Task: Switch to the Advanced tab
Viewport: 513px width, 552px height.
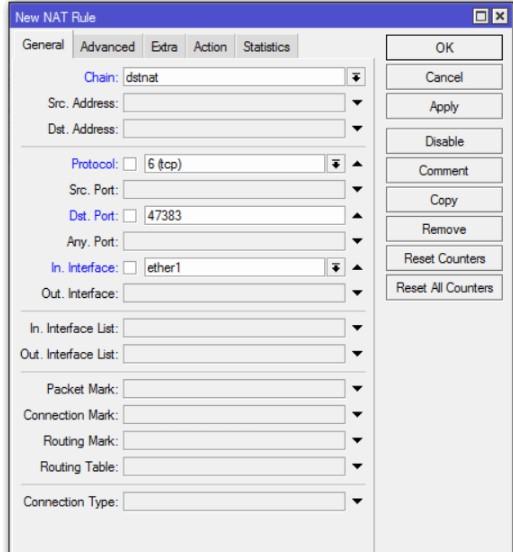Action: coord(107,46)
